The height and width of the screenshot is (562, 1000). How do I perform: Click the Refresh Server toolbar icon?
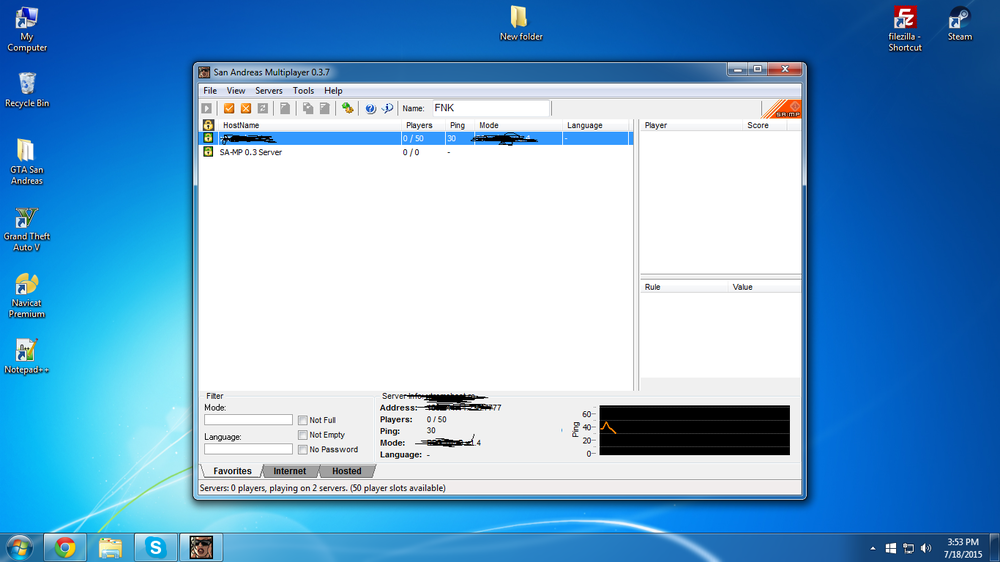pos(263,108)
